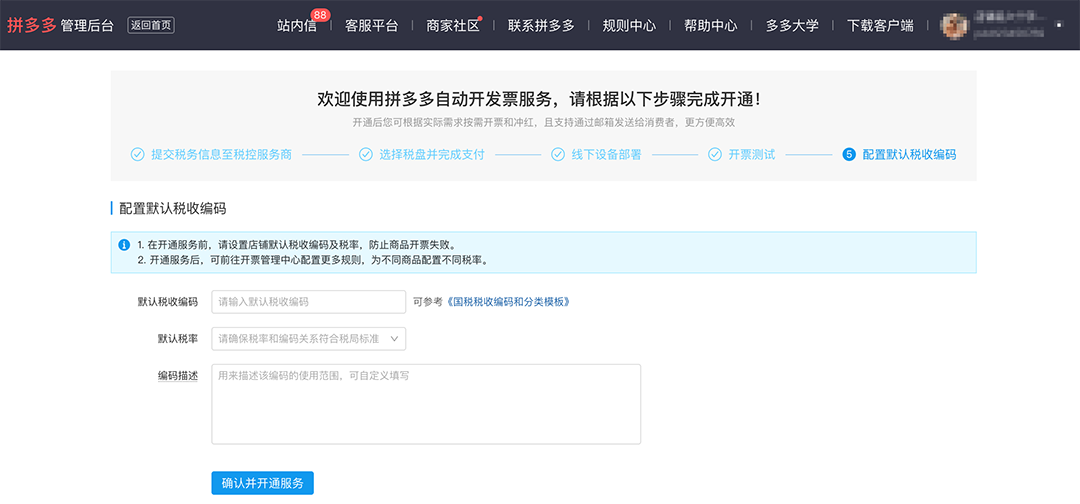Open 商家社区
This screenshot has height=504, width=1080.
(x=453, y=25)
